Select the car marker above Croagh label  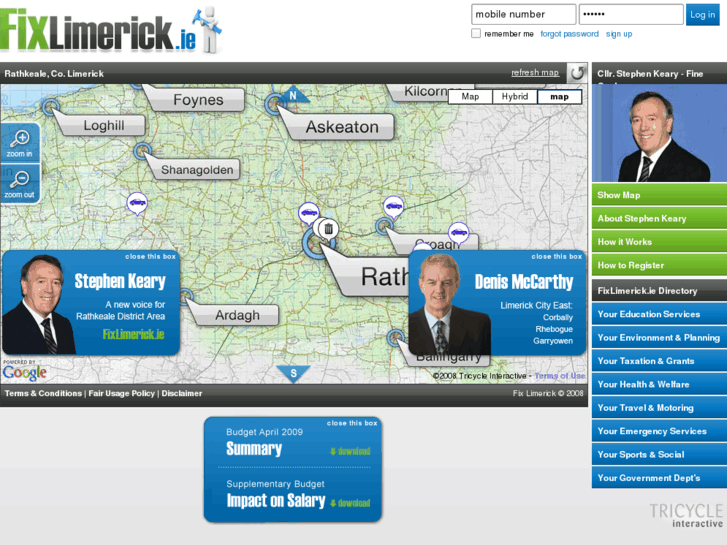point(394,206)
